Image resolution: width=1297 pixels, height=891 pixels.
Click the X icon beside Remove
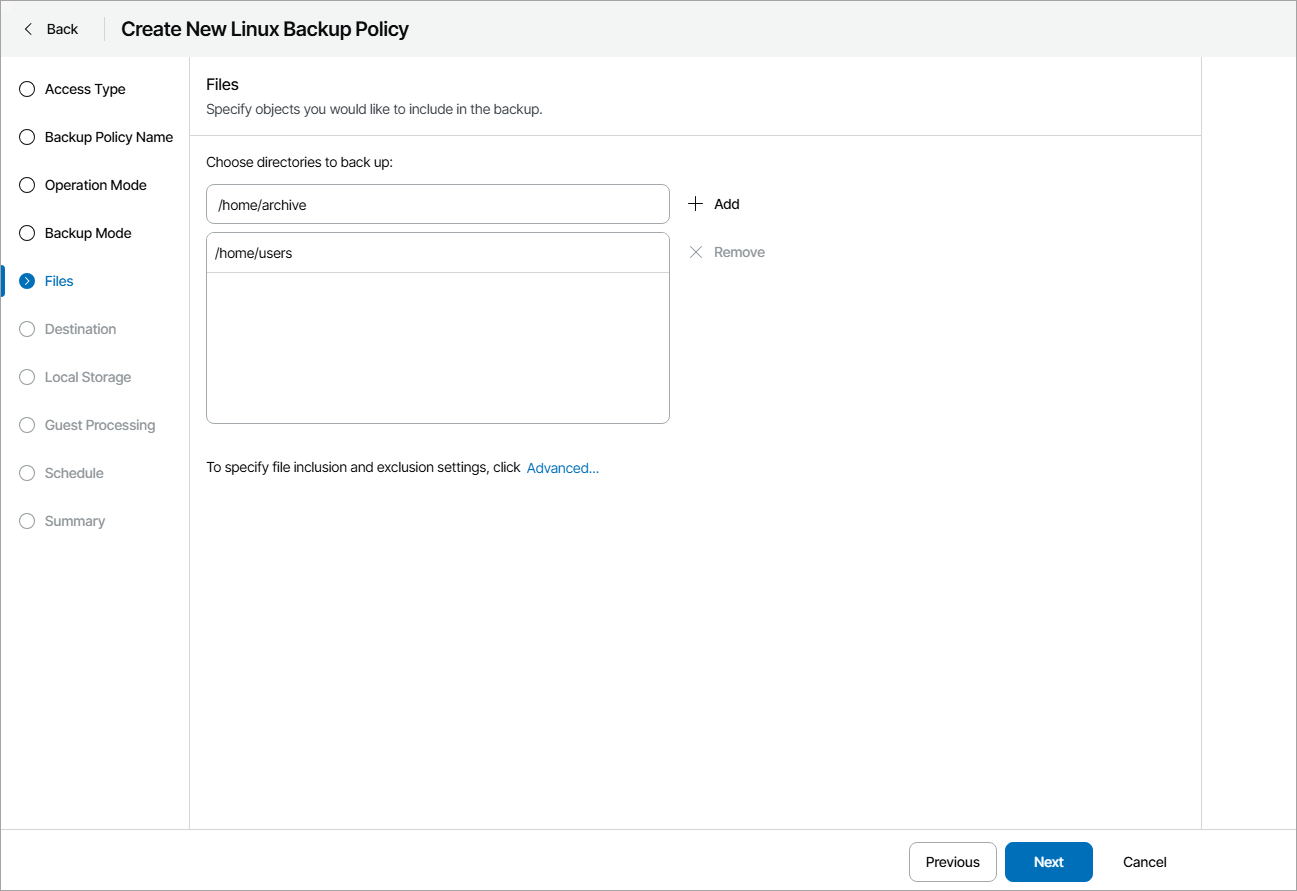[696, 252]
